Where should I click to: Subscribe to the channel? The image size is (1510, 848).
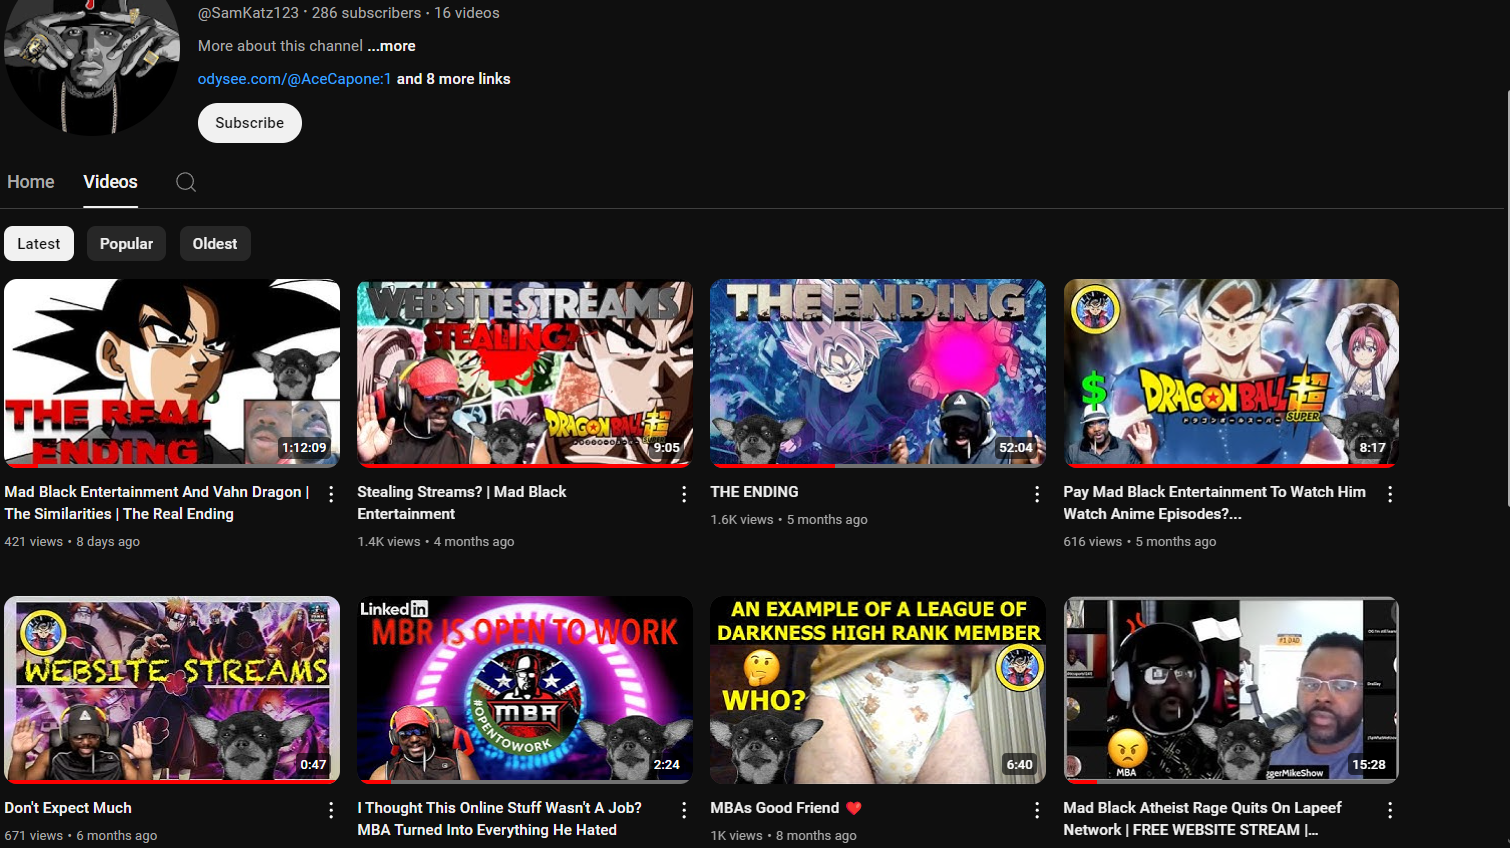[250, 123]
